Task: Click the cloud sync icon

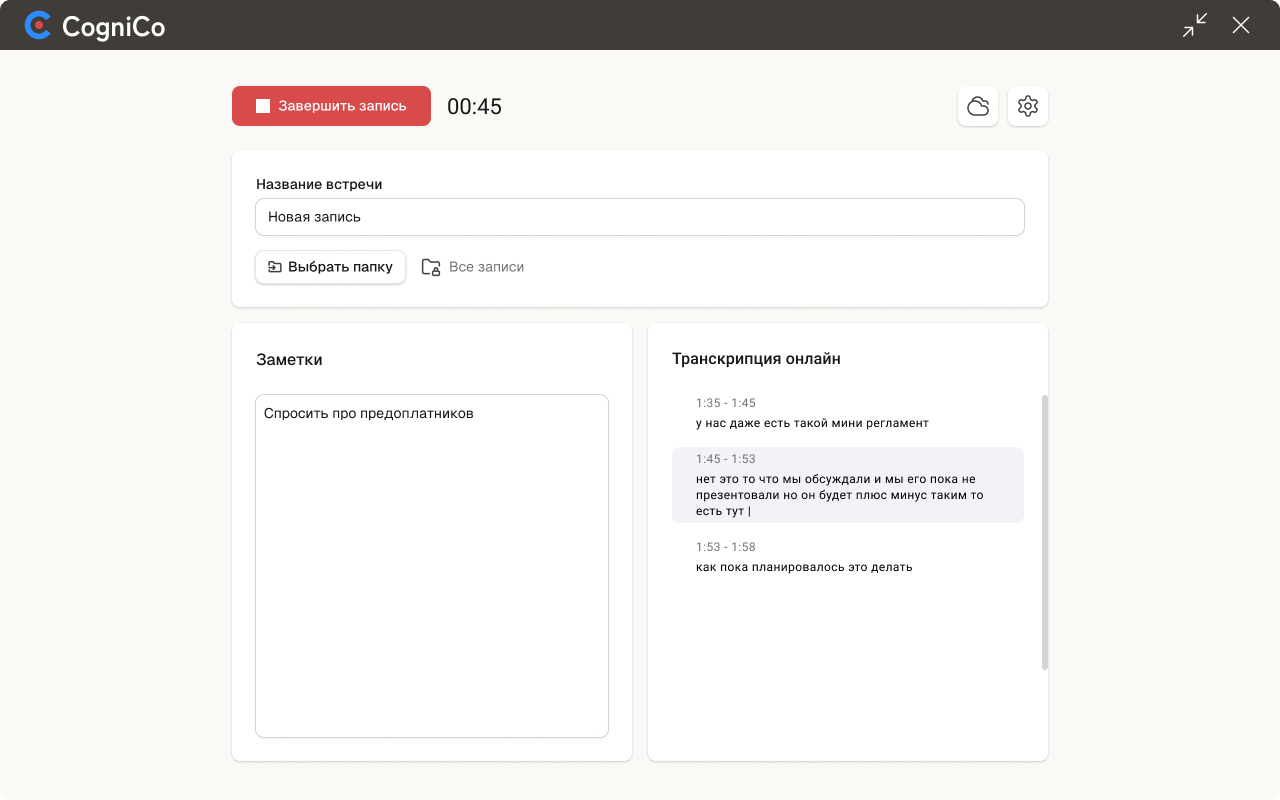Action: tap(978, 106)
